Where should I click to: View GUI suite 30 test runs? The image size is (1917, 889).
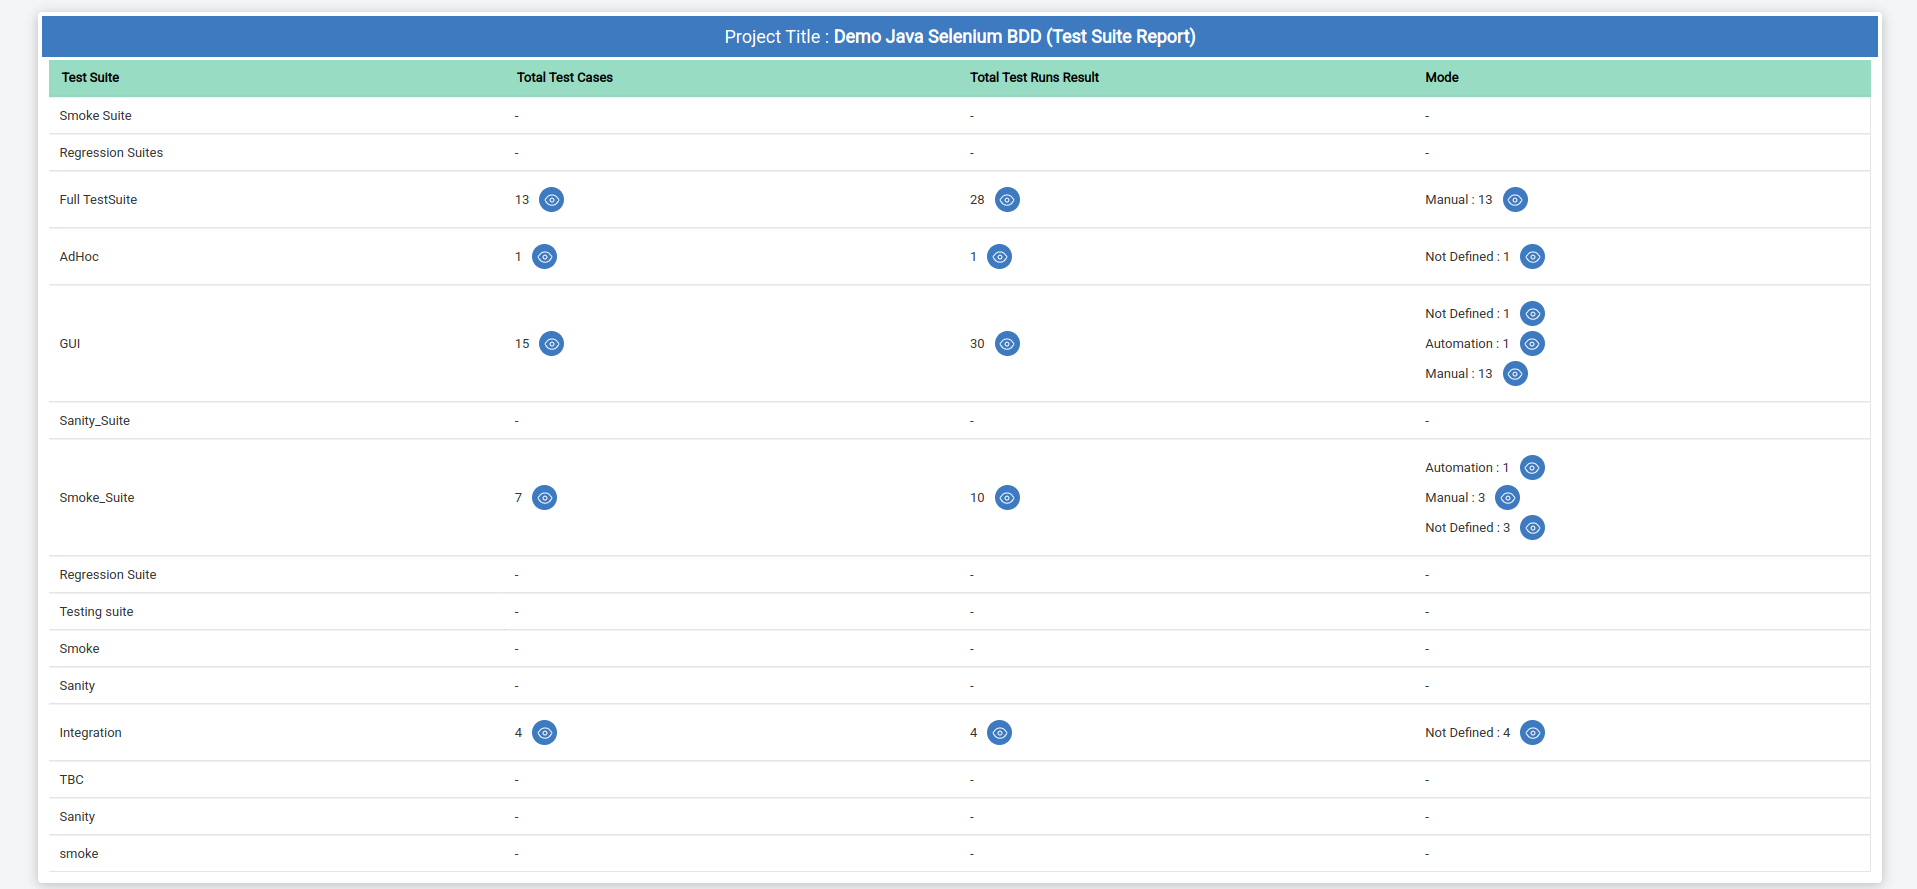coord(1007,344)
